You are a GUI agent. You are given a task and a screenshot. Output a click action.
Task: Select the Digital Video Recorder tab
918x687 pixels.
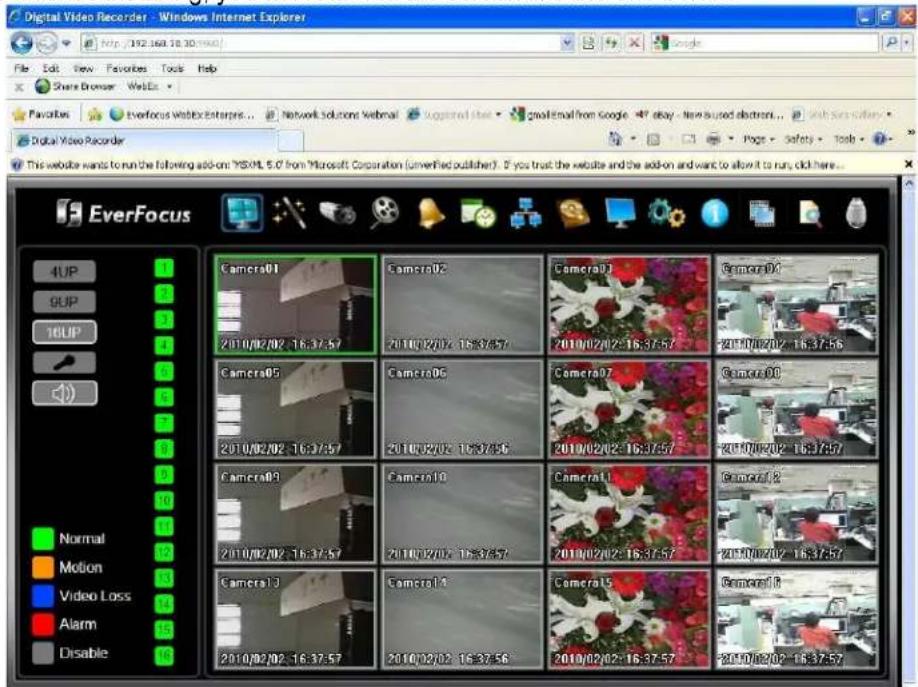[x=143, y=141]
